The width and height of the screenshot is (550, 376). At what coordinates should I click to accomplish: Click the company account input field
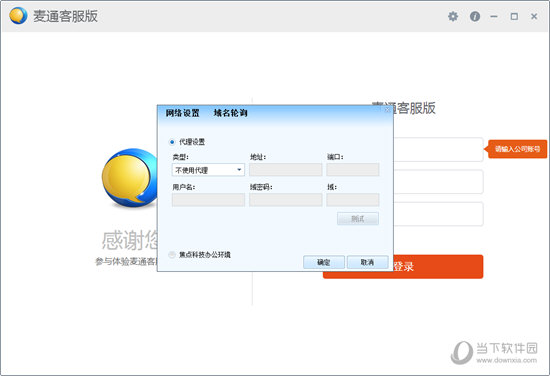click(438, 149)
